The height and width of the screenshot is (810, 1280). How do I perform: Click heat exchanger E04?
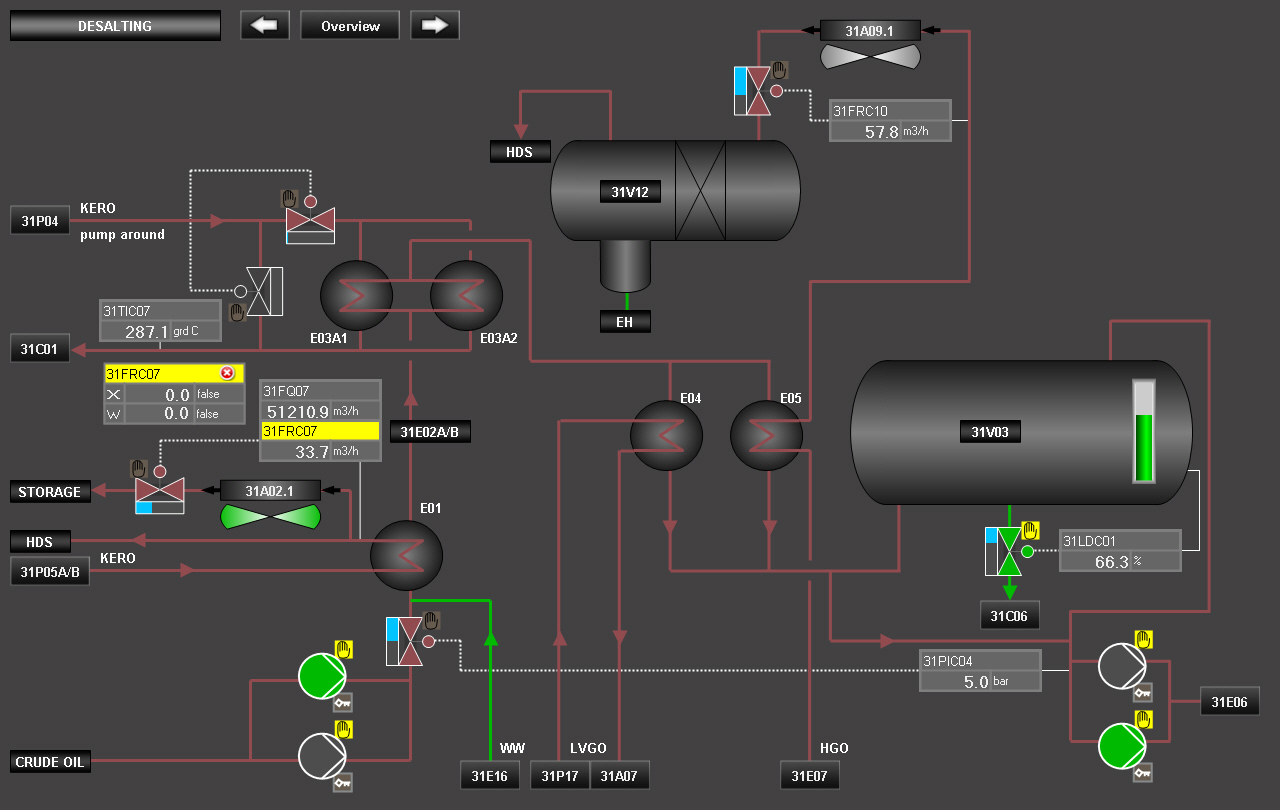point(666,436)
